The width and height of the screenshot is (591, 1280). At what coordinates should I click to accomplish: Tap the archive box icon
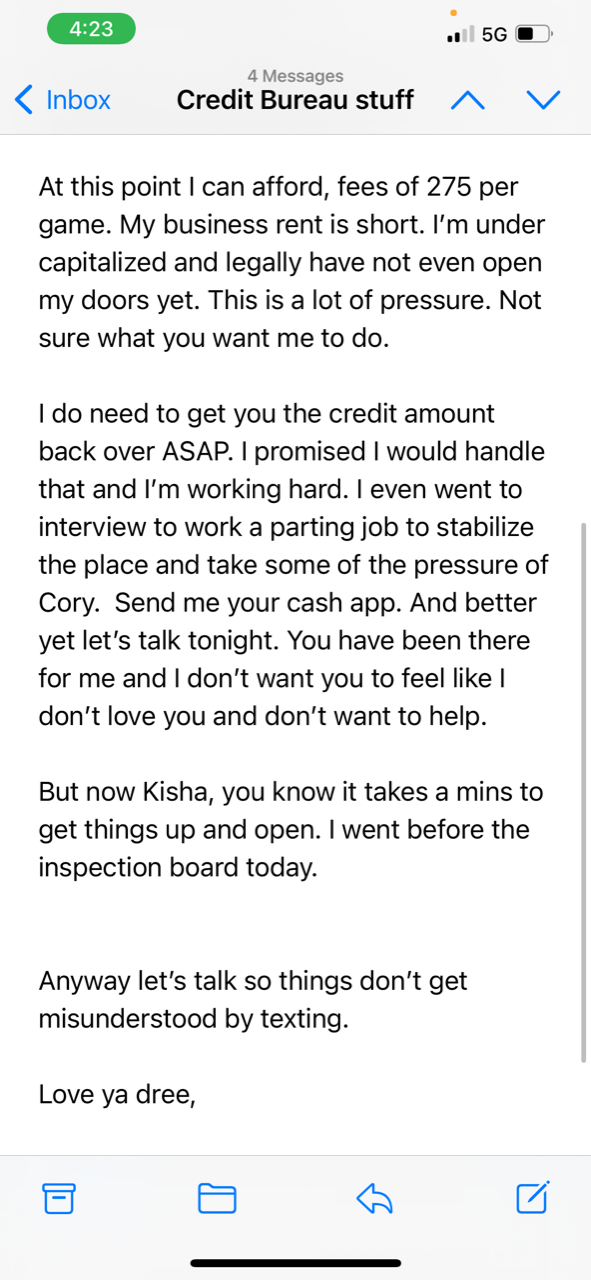pyautogui.click(x=59, y=1197)
